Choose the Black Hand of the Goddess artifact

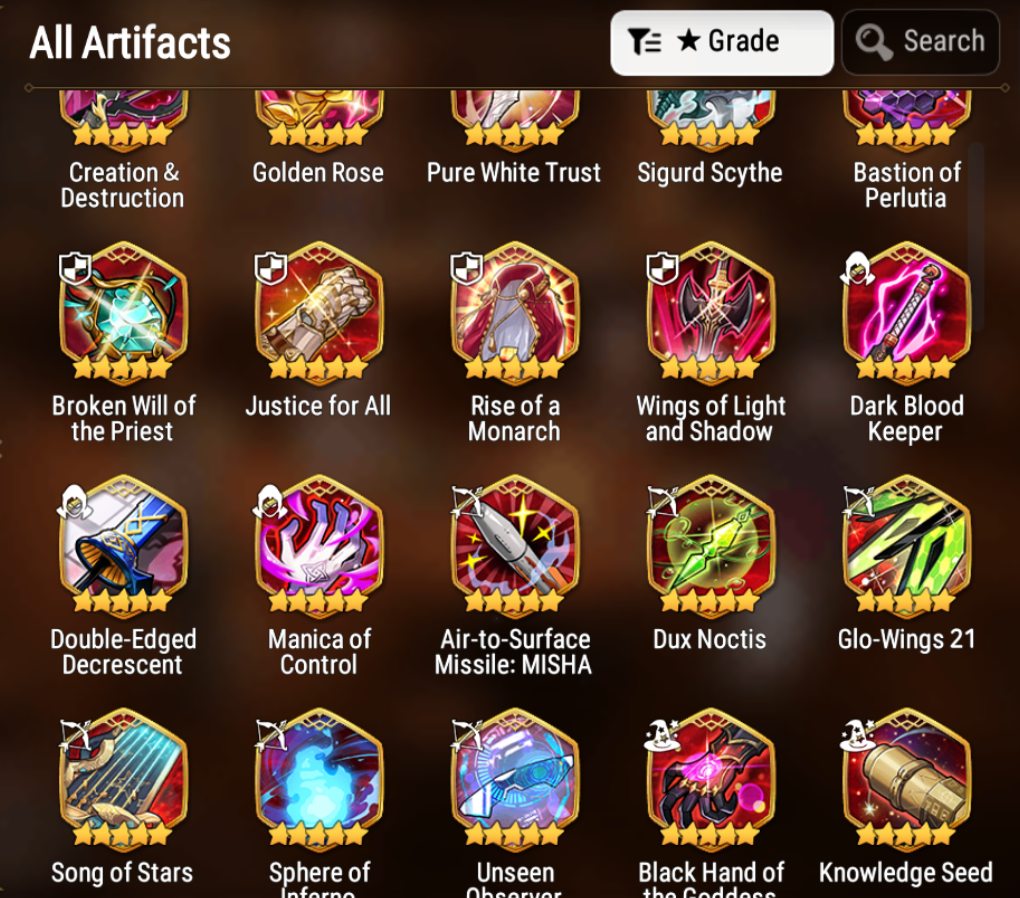(710, 780)
